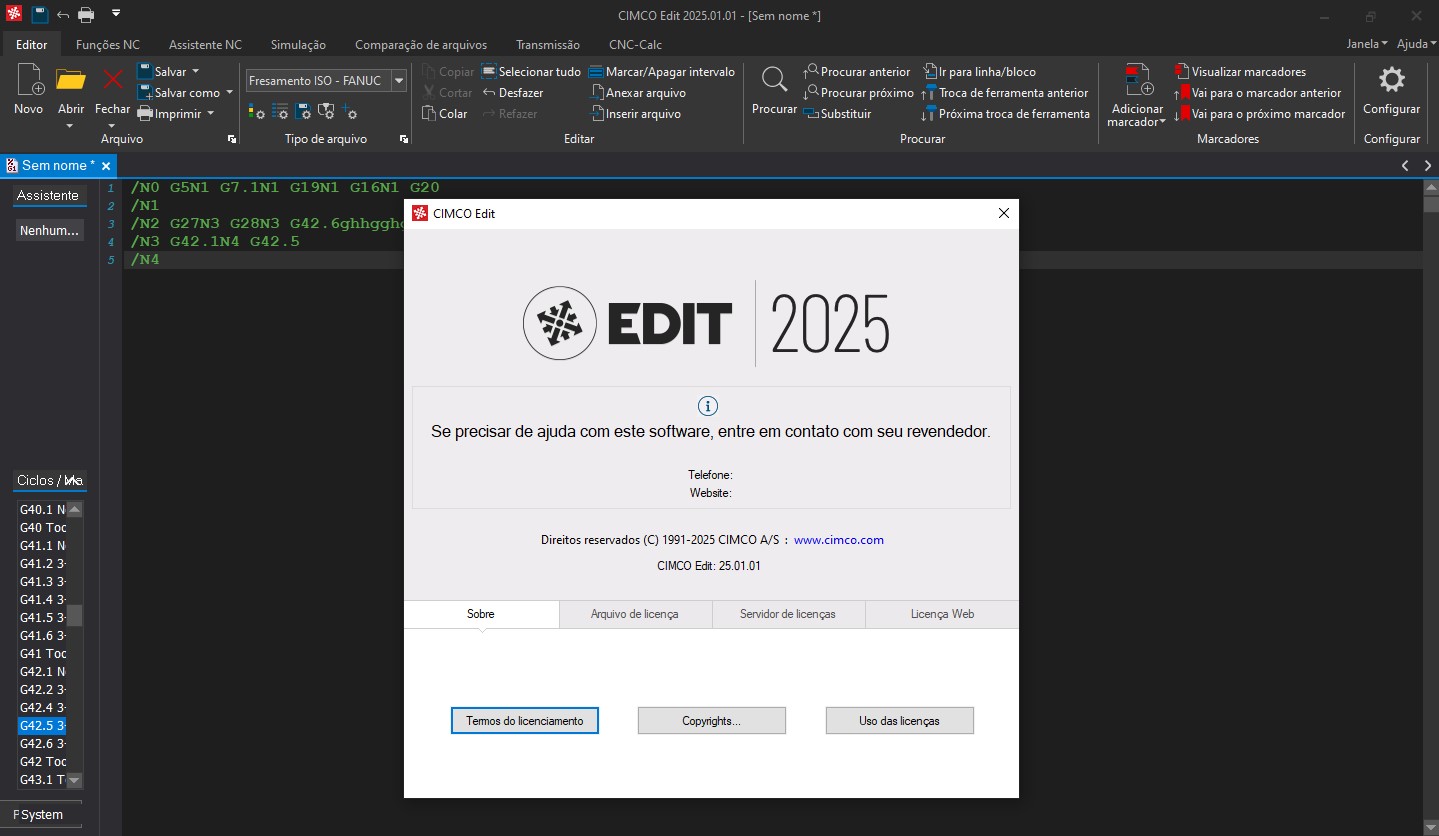The width and height of the screenshot is (1439, 836).
Task: Select the Copiar icon in Editar group
Action: pyautogui.click(x=430, y=71)
